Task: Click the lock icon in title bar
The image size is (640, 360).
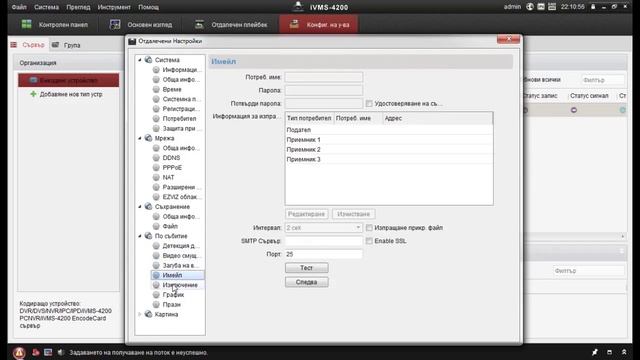Action: click(x=593, y=7)
